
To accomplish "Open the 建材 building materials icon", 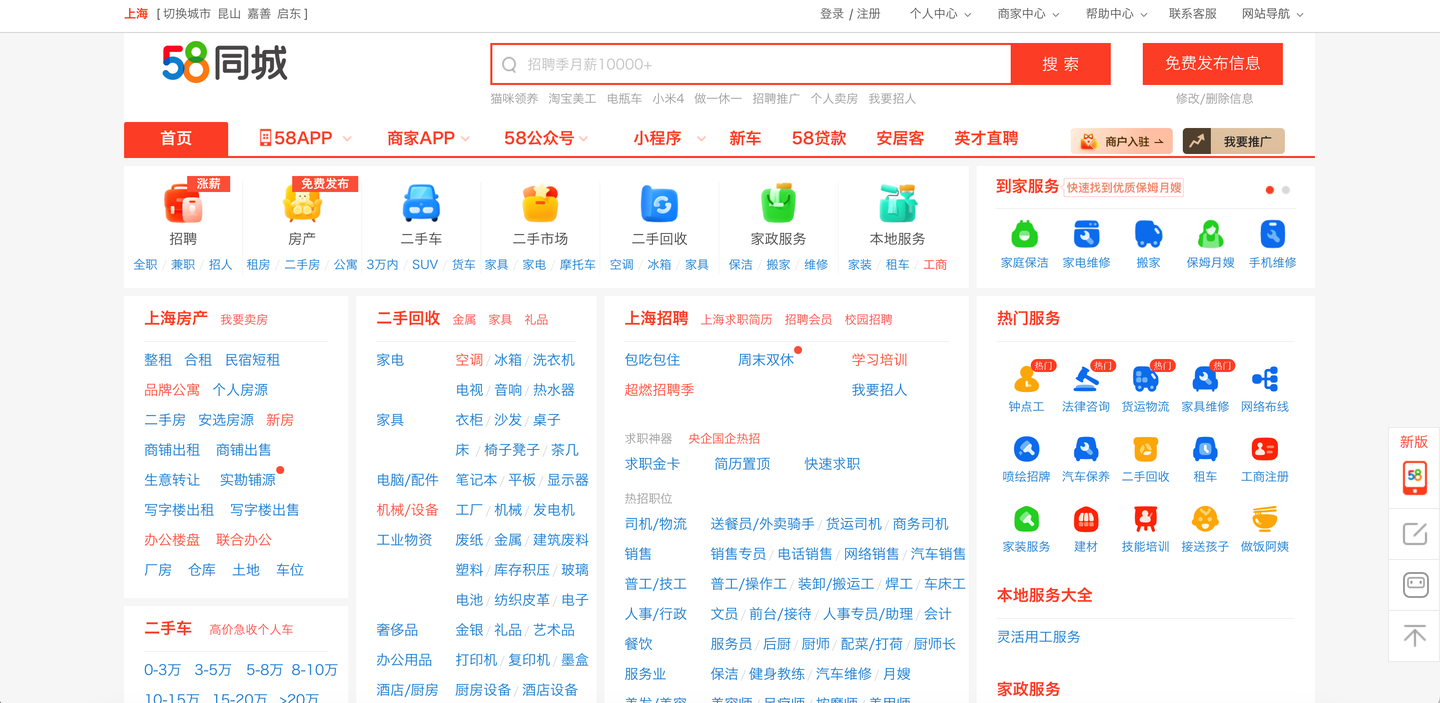I will [x=1086, y=519].
